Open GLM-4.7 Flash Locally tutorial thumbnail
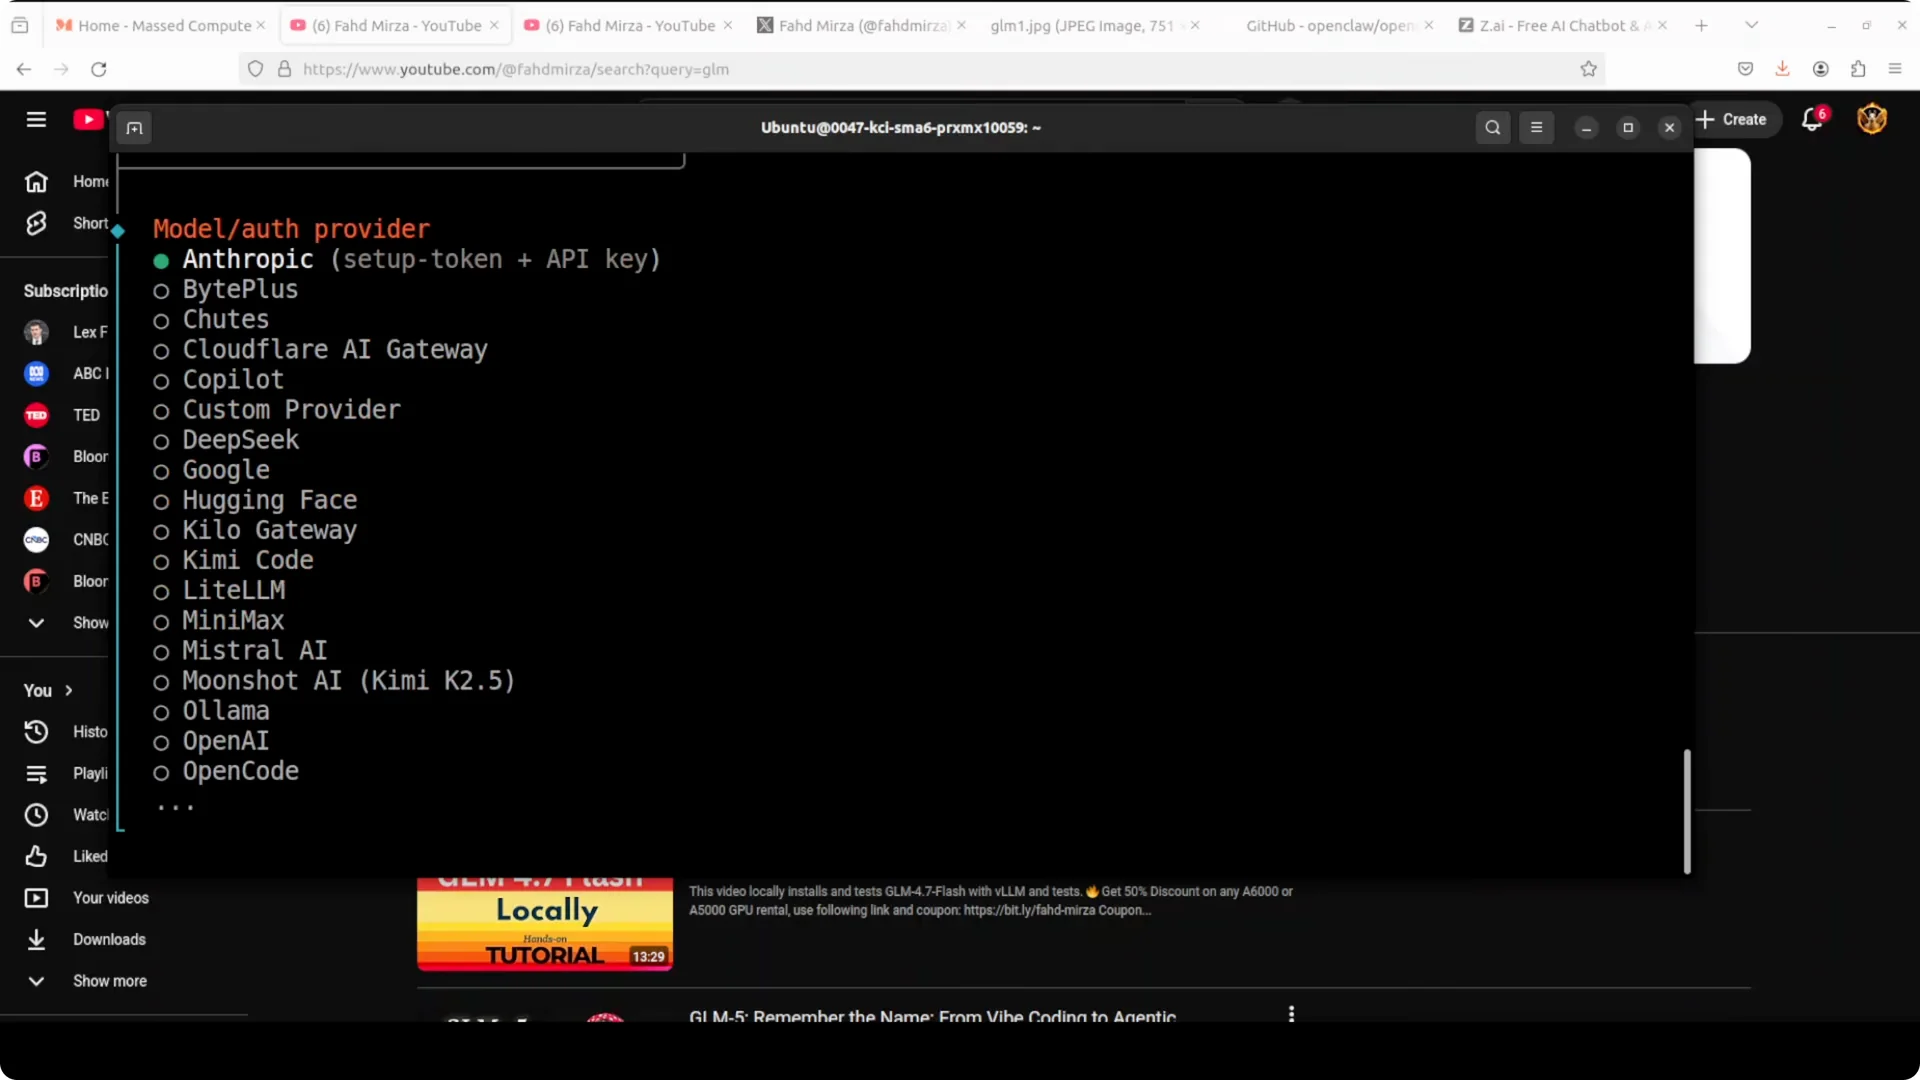This screenshot has height=1080, width=1920. (x=545, y=924)
